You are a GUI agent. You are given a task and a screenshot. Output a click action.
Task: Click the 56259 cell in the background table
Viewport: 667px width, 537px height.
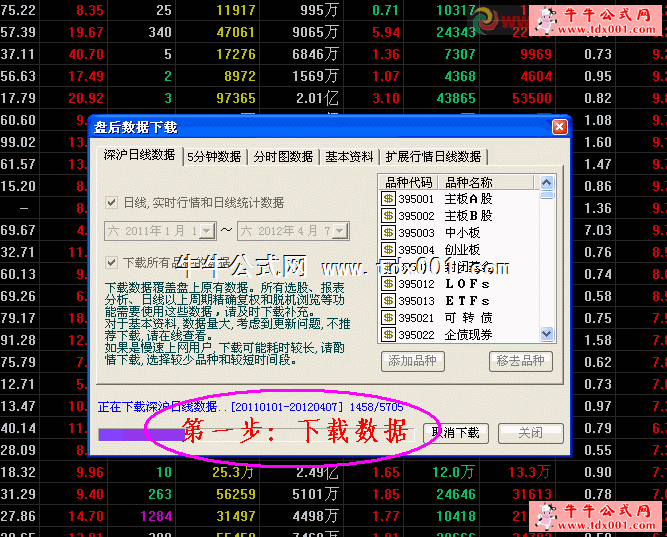(236, 494)
